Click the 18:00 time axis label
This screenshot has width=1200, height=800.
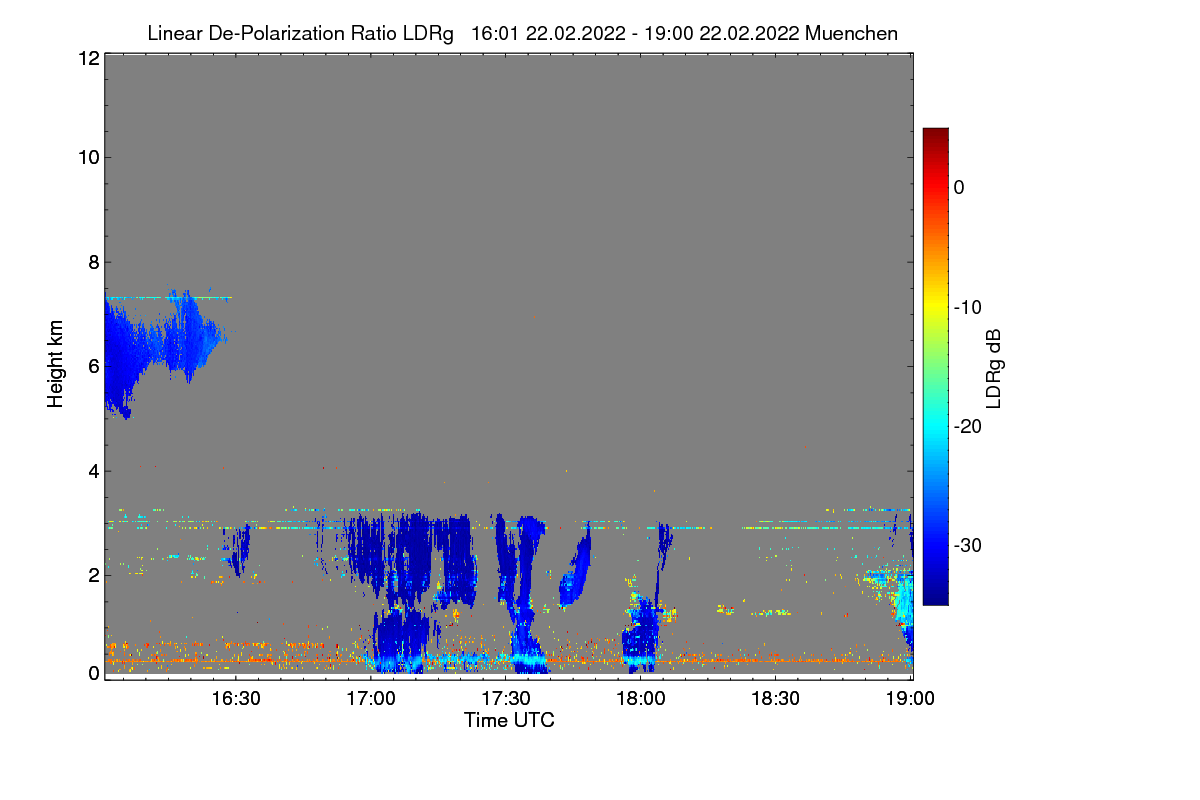point(640,699)
